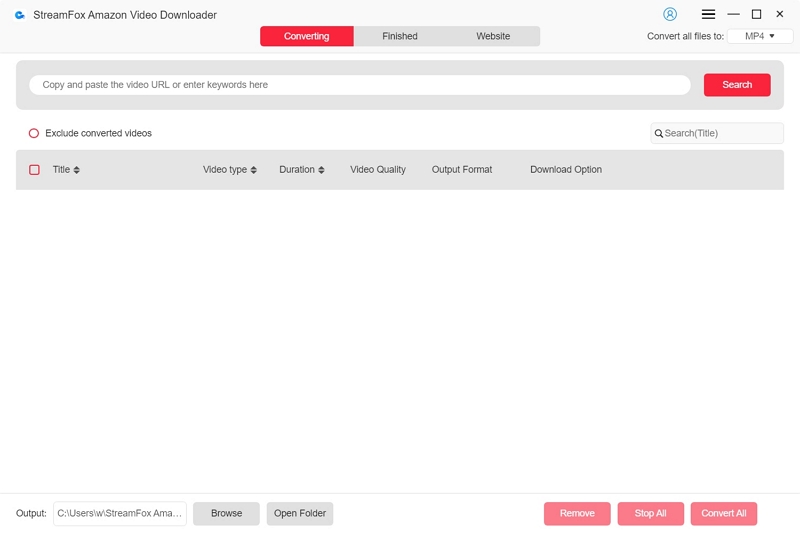The width and height of the screenshot is (800, 533).
Task: Click the Remove button
Action: pyautogui.click(x=577, y=514)
